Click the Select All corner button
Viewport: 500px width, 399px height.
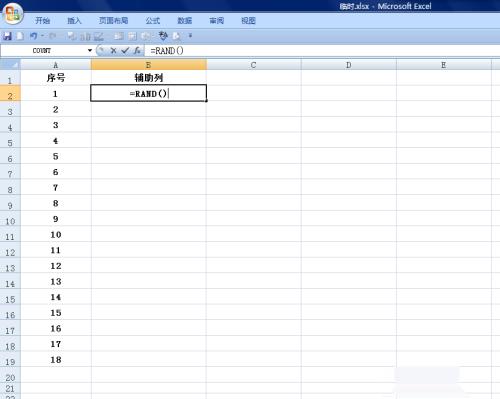10,64
